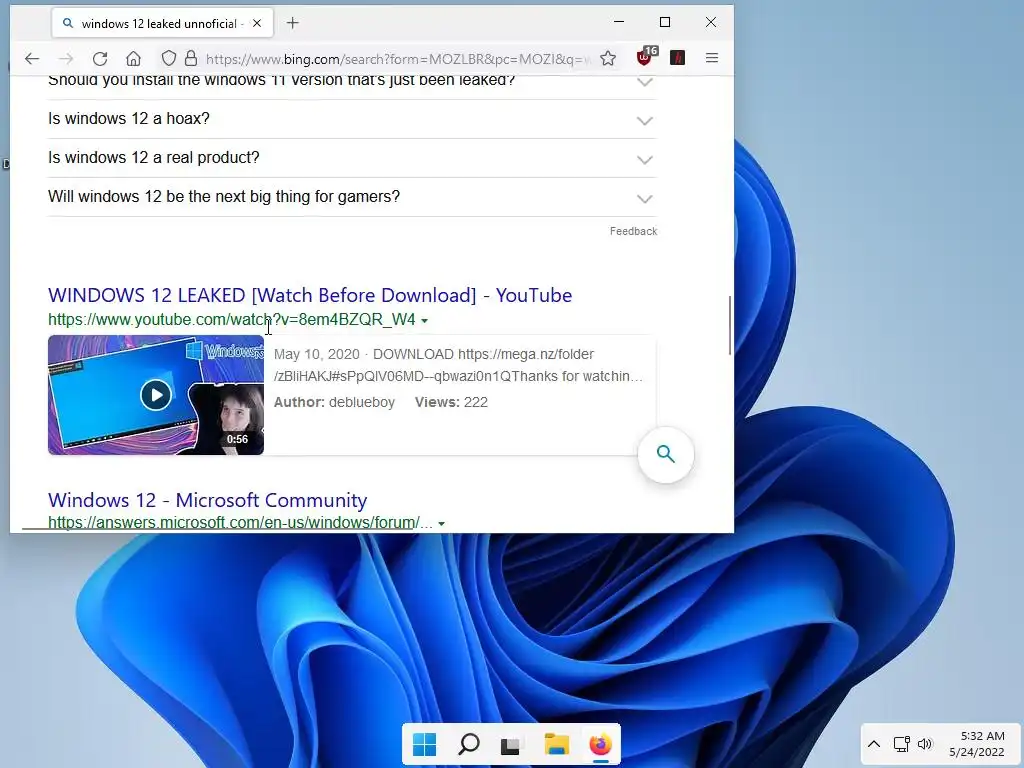Go back to previous page
This screenshot has width=1024, height=768.
click(32, 59)
